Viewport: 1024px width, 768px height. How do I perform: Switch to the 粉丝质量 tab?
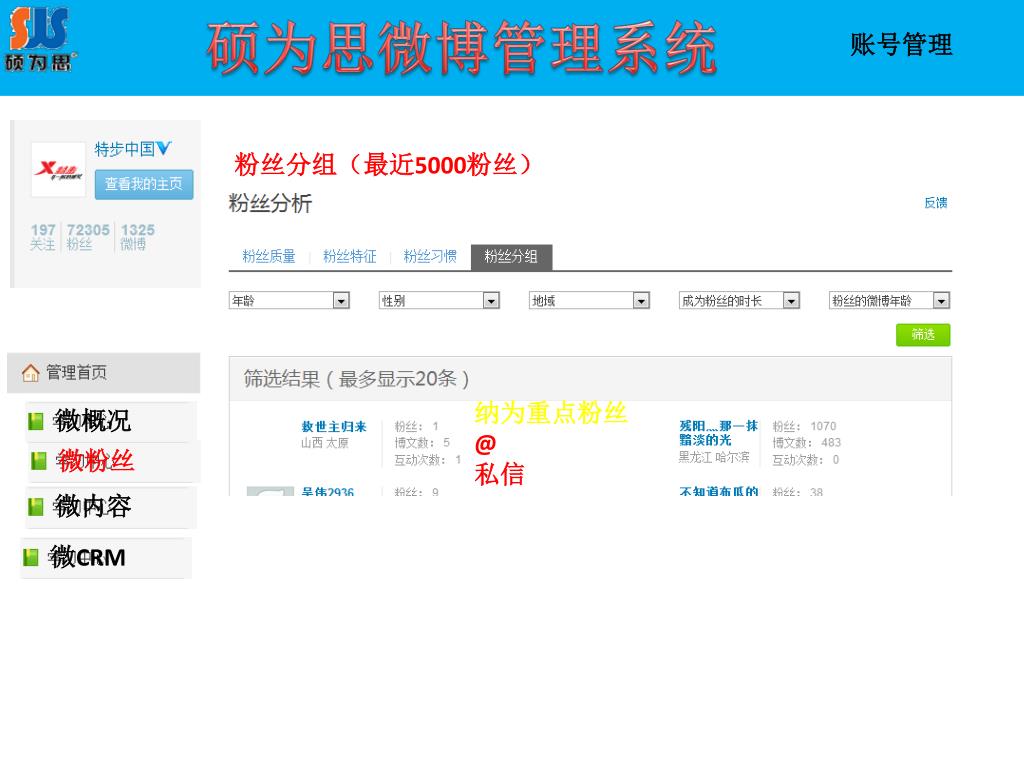(268, 256)
